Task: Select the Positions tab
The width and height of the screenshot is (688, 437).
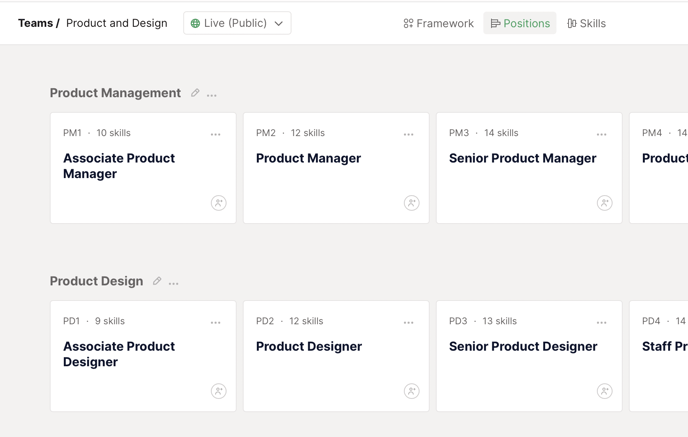Action: tap(520, 23)
